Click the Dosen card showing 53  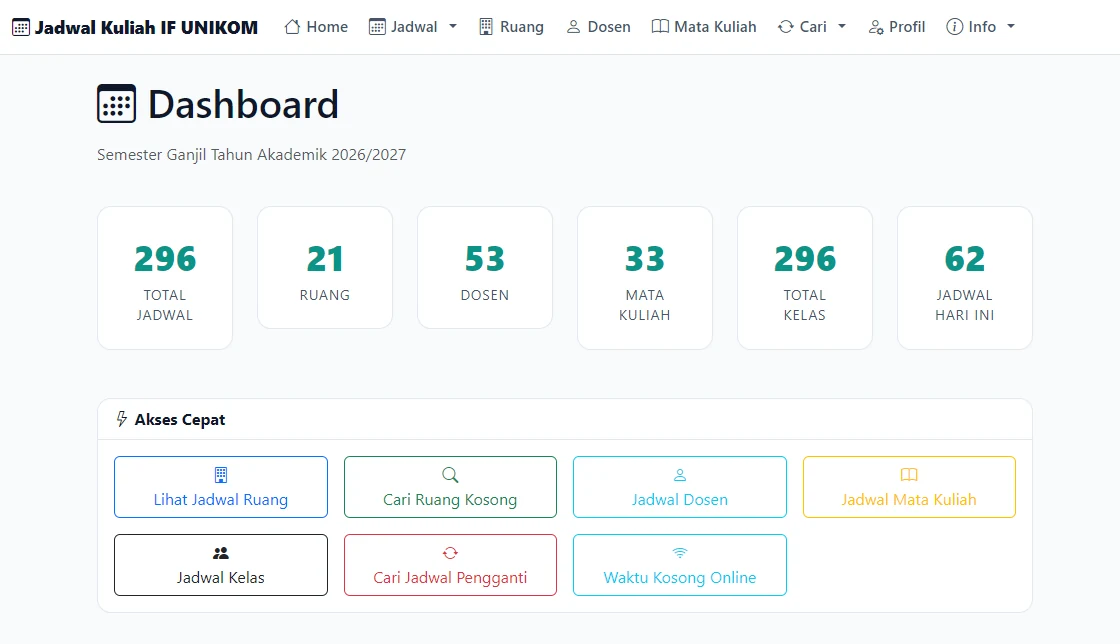point(485,268)
